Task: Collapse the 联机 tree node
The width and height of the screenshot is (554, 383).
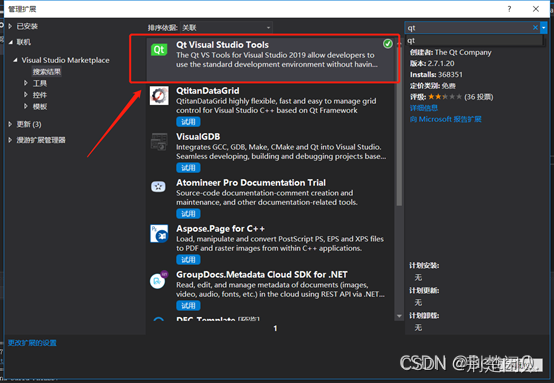Action: click(x=11, y=42)
